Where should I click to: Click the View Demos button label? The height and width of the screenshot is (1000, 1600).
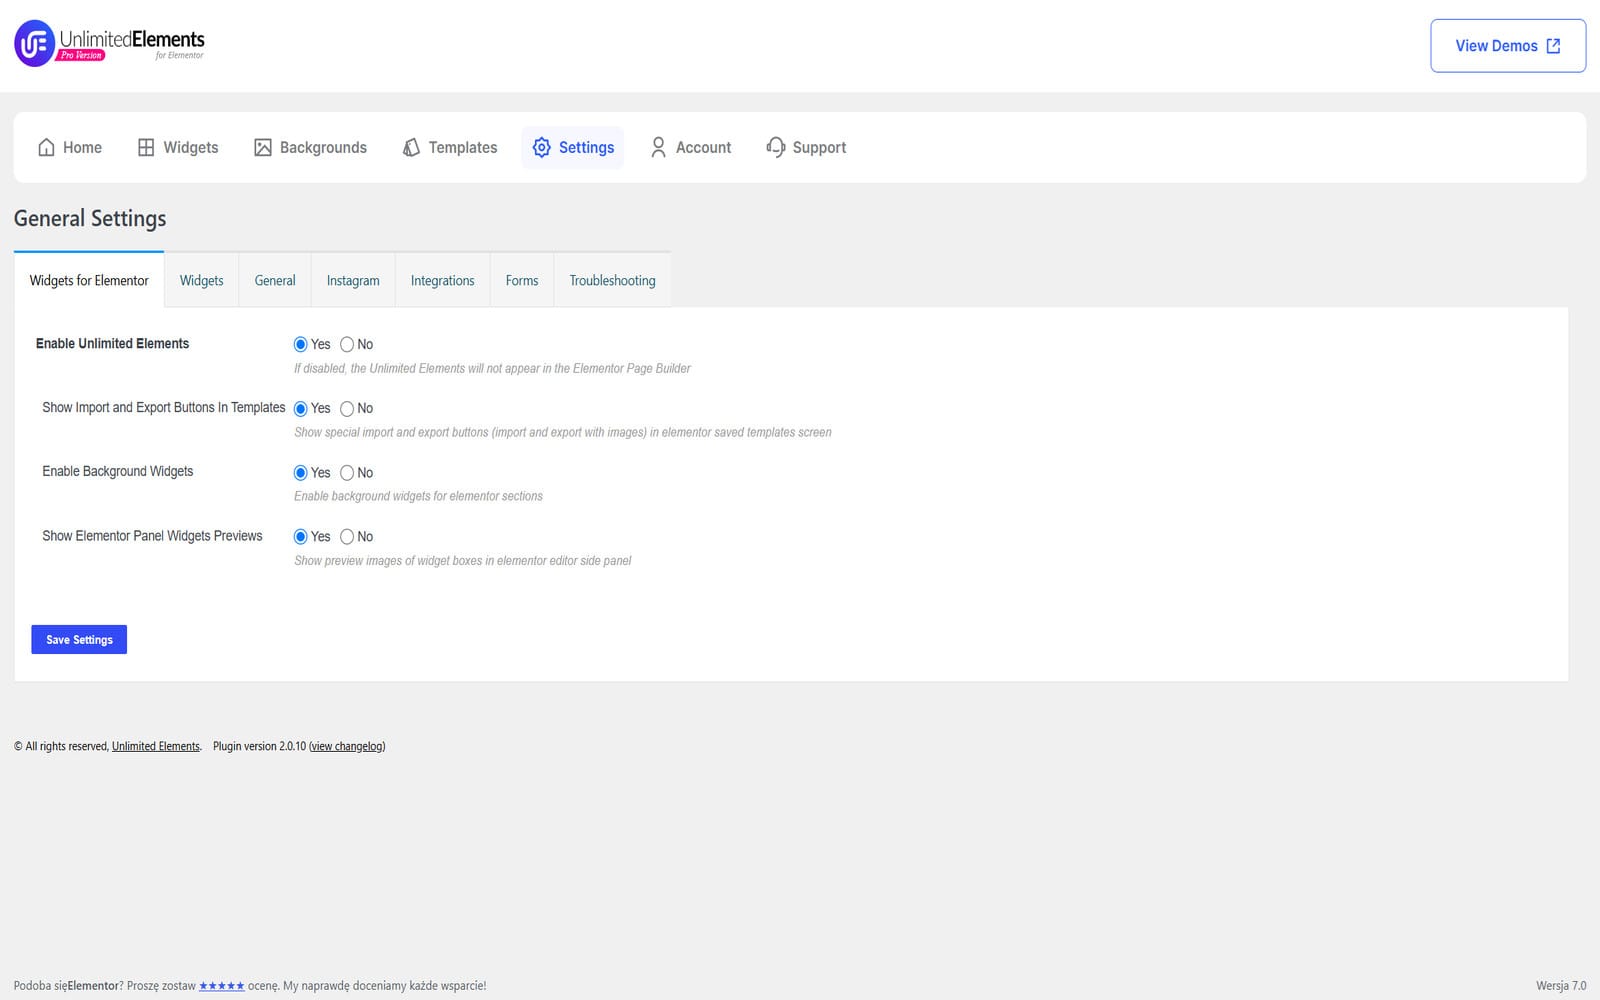click(x=1496, y=46)
